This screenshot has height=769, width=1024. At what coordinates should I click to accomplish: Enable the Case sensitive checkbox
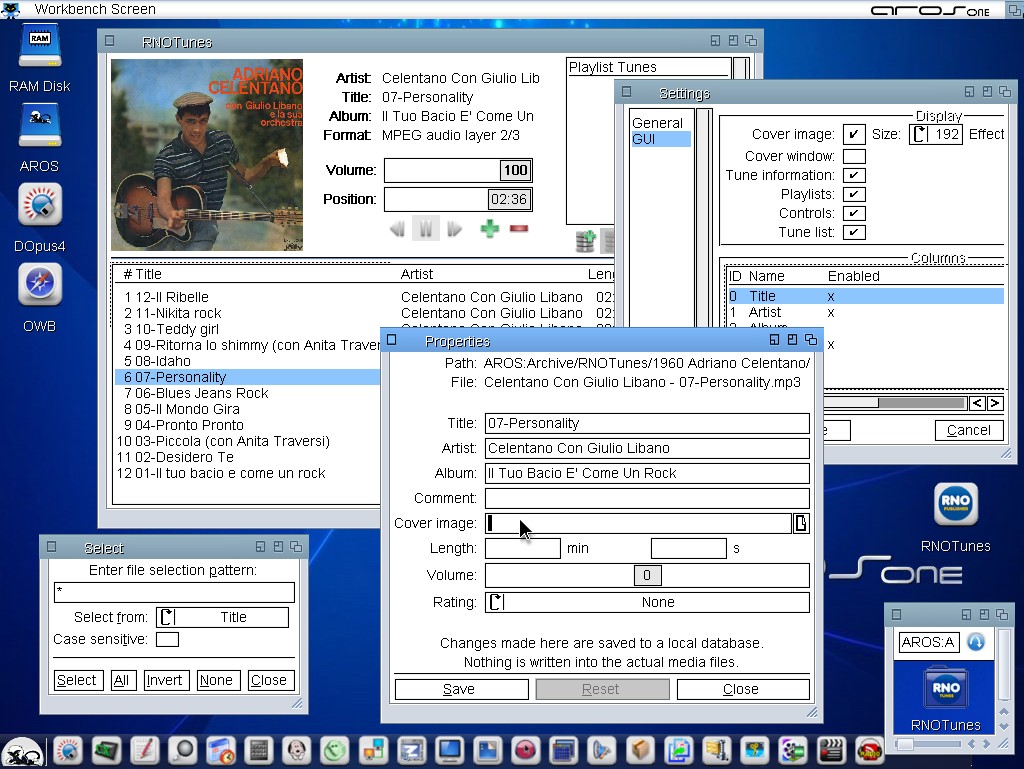pos(167,639)
